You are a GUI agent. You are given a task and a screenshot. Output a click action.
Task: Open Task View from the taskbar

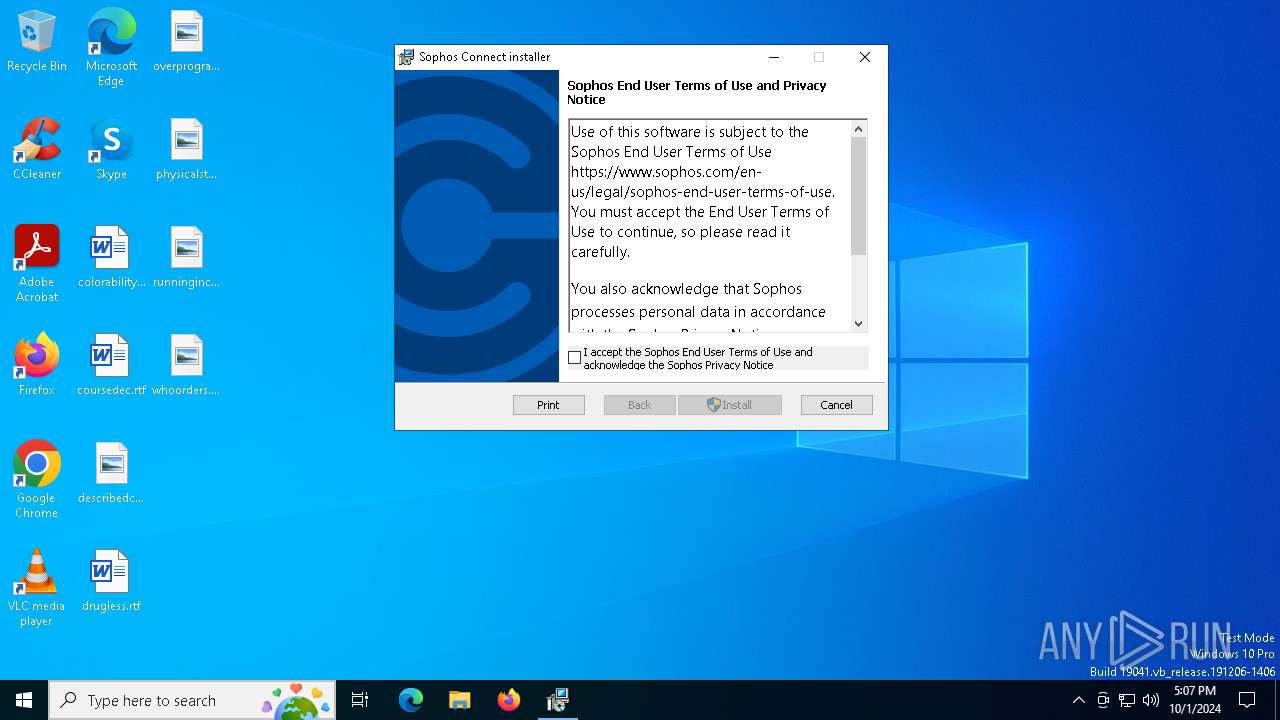point(360,700)
